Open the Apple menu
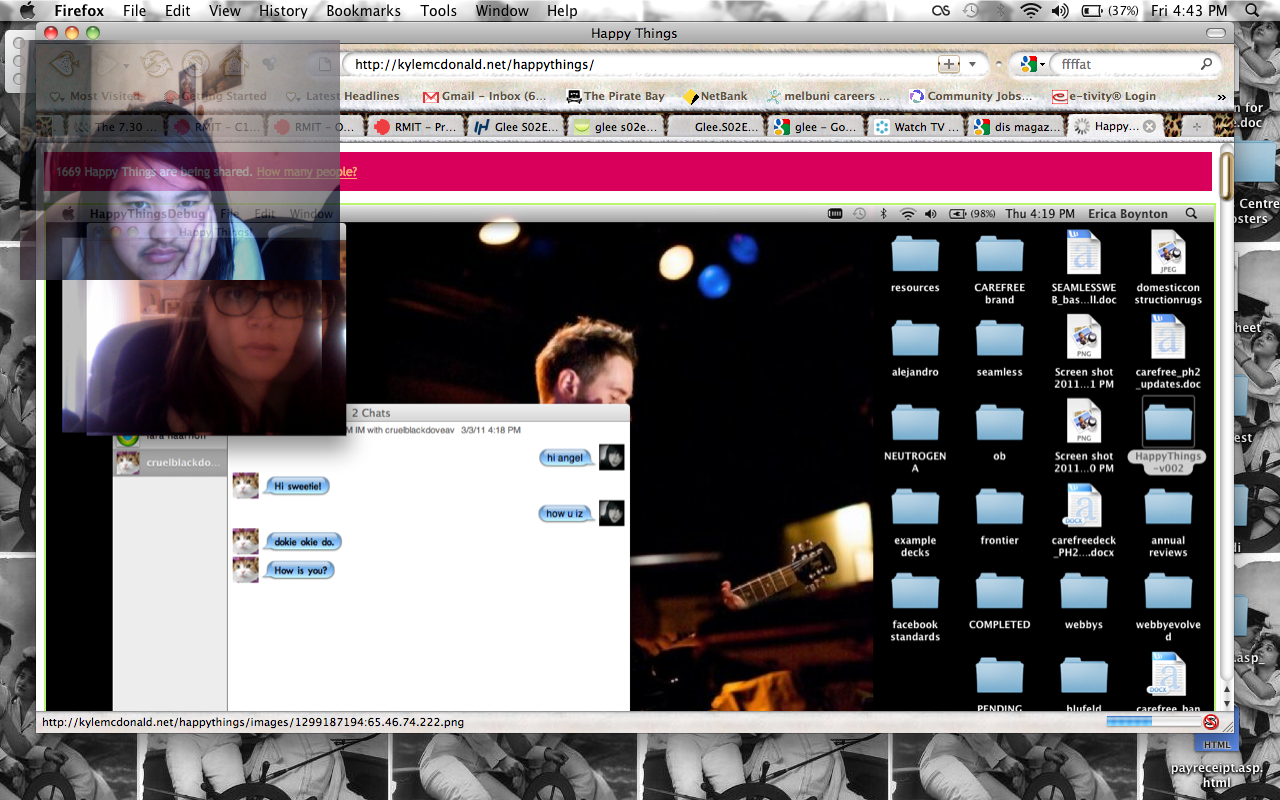The image size is (1280, 800). 26,11
